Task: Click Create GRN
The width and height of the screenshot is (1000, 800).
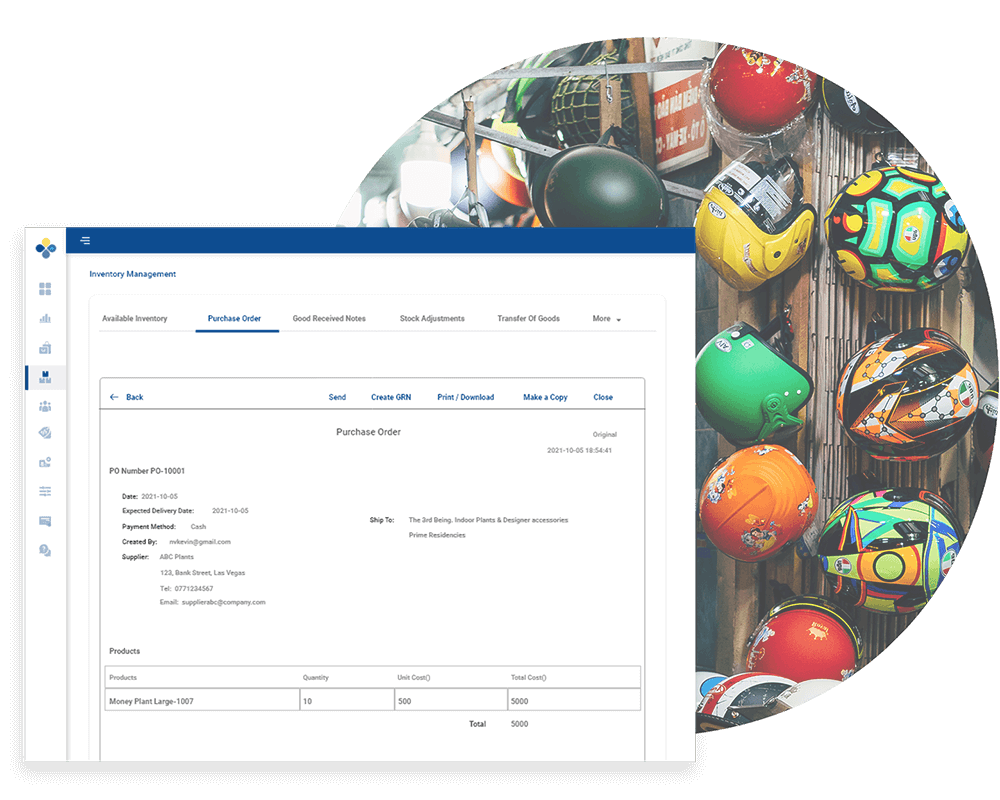Action: coord(391,397)
